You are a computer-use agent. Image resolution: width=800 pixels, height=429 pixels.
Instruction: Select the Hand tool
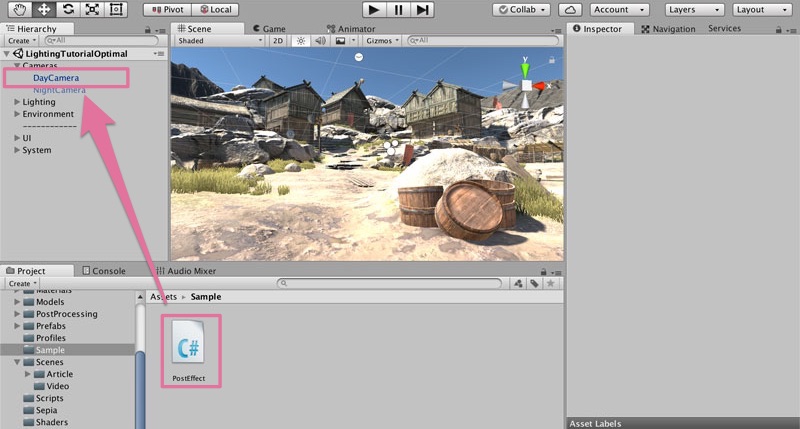[x=20, y=9]
